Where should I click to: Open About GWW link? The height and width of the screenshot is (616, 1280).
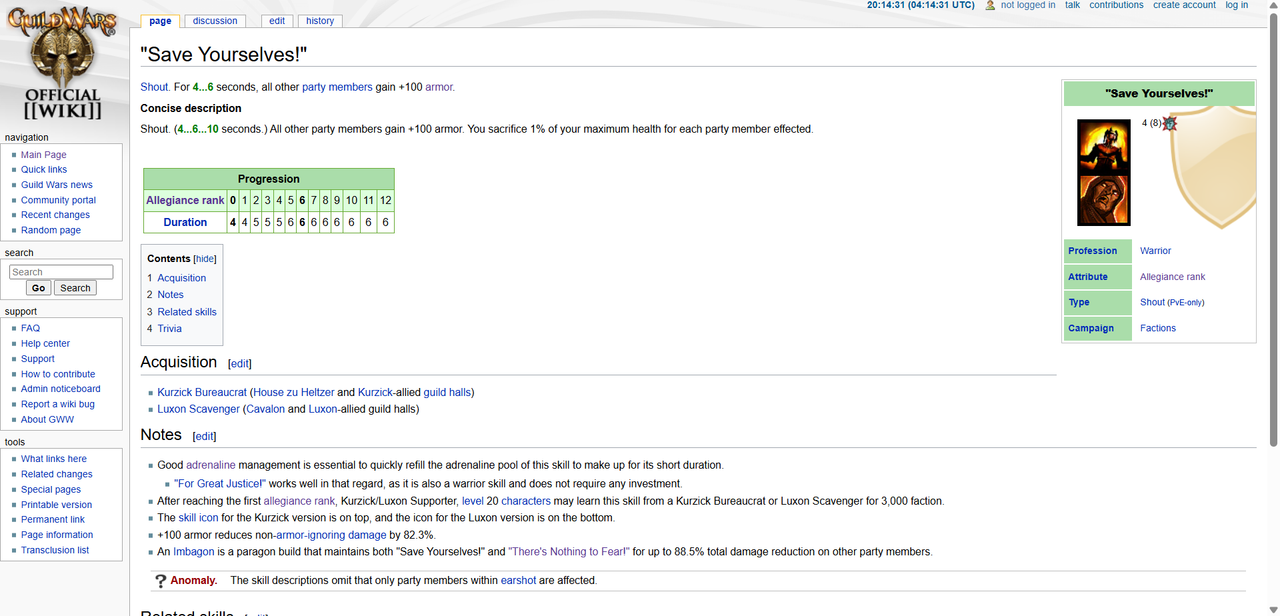click(x=48, y=420)
